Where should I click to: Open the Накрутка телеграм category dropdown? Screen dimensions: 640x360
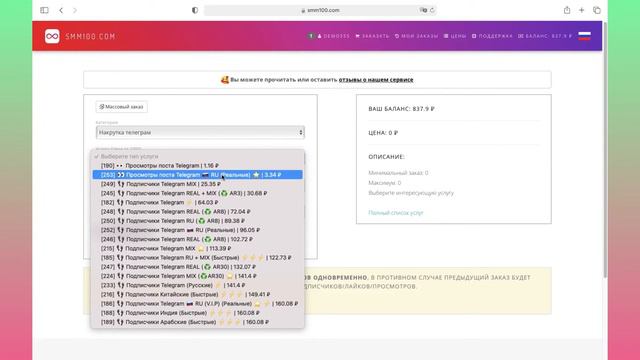[200, 132]
